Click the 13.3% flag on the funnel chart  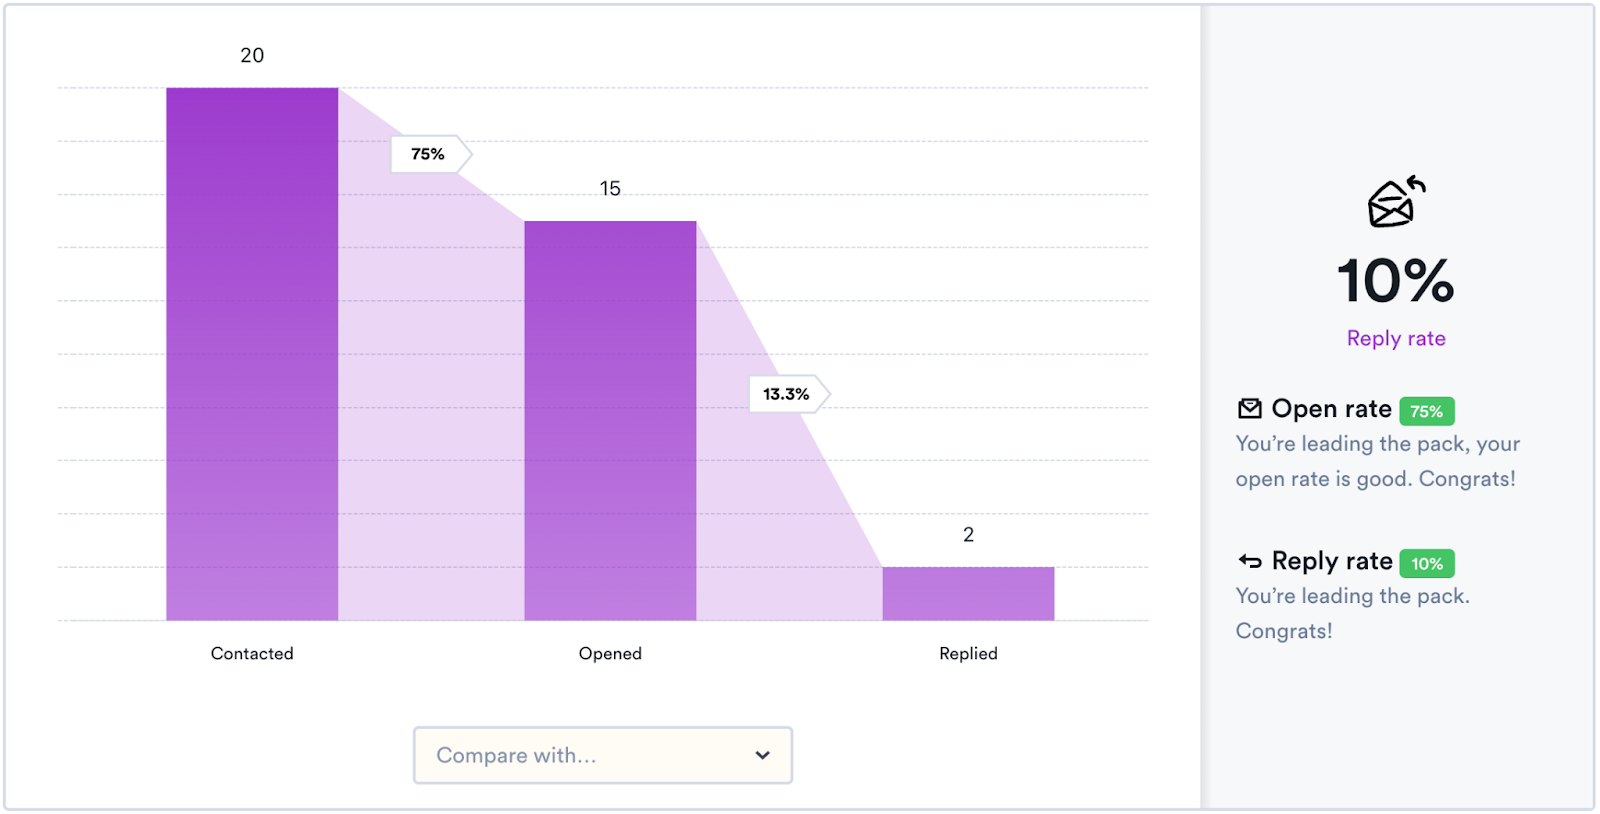[x=785, y=393]
